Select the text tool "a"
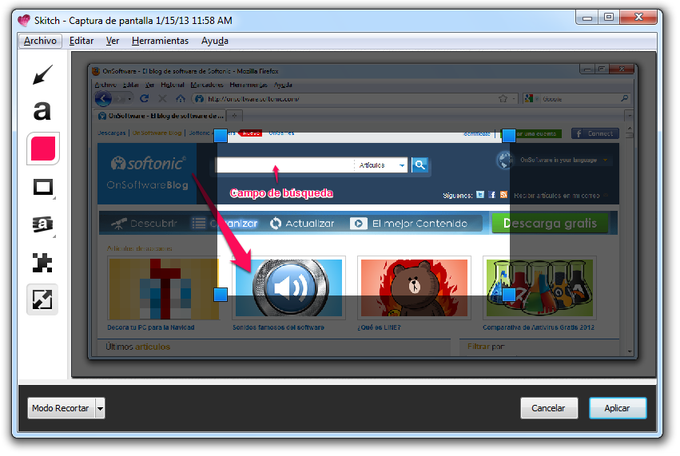This screenshot has width=680, height=456. click(x=42, y=111)
